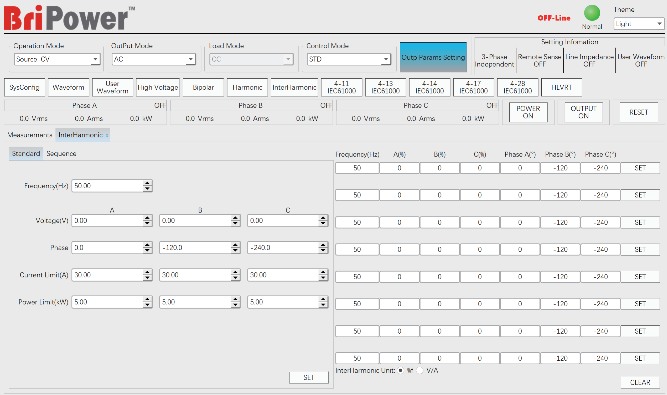Click the green Normal status indicator

[x=592, y=13]
